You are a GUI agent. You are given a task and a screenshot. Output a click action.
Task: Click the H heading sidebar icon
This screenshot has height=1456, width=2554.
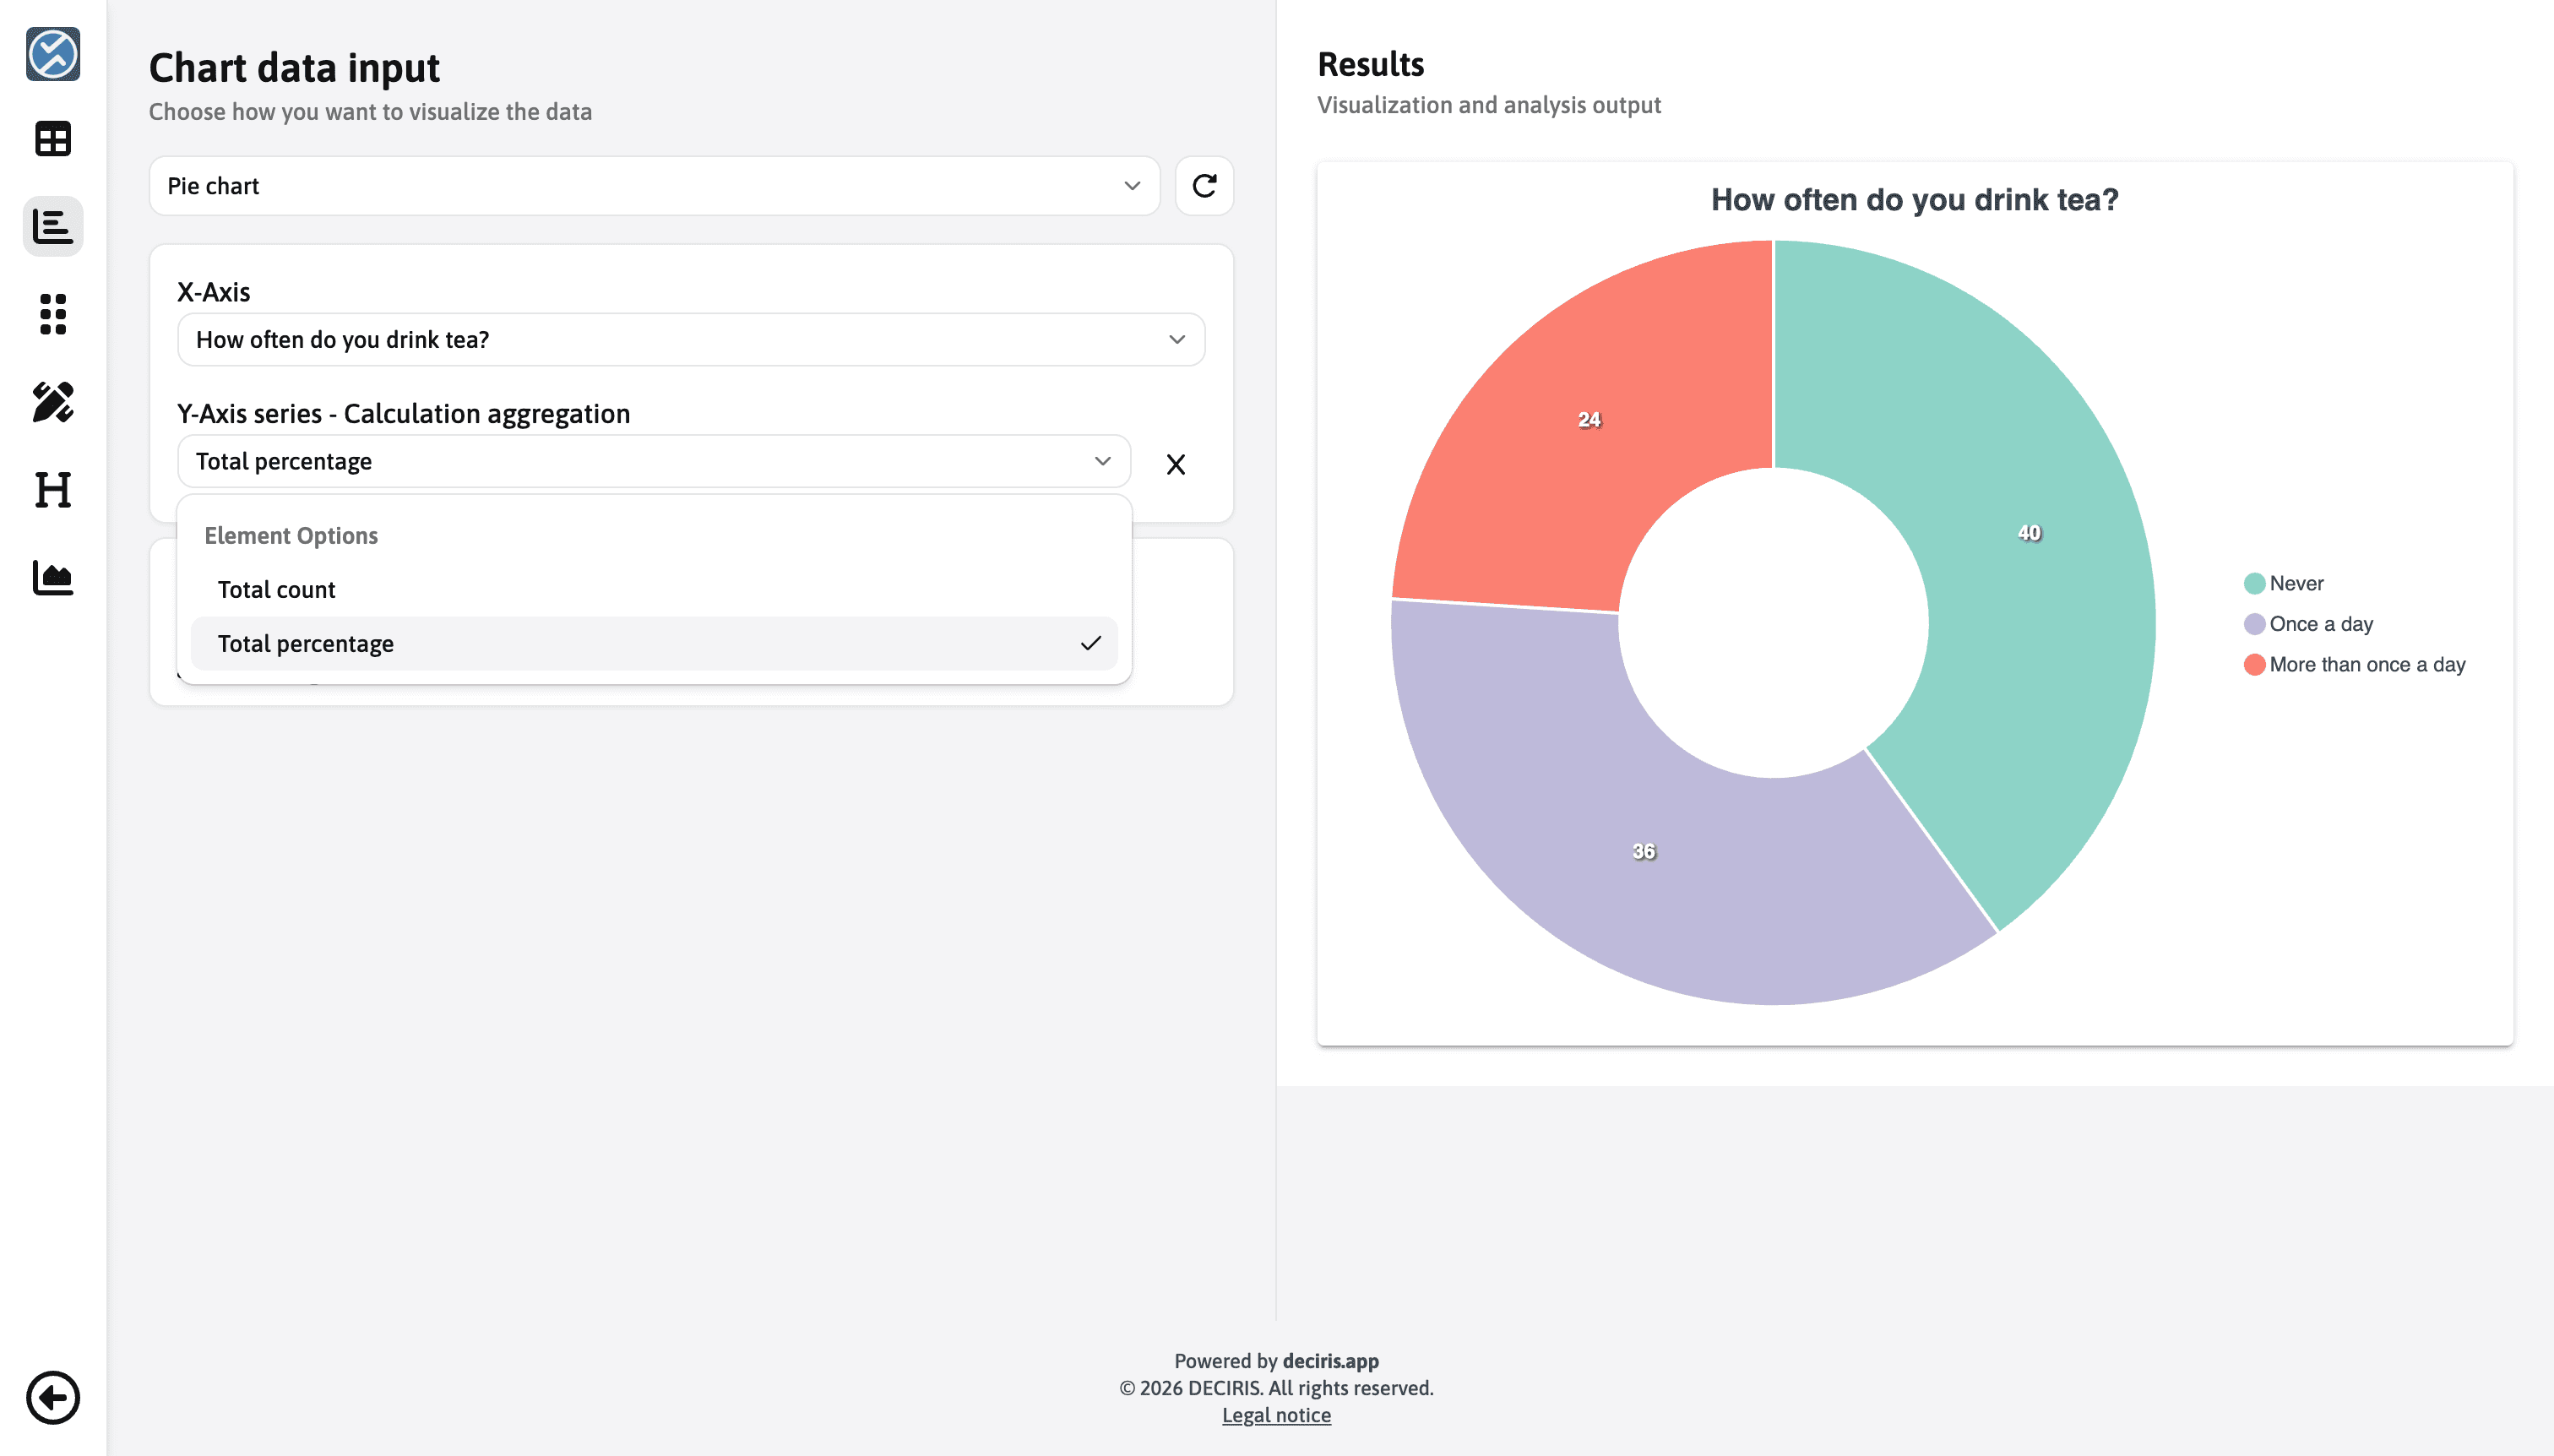click(x=53, y=491)
